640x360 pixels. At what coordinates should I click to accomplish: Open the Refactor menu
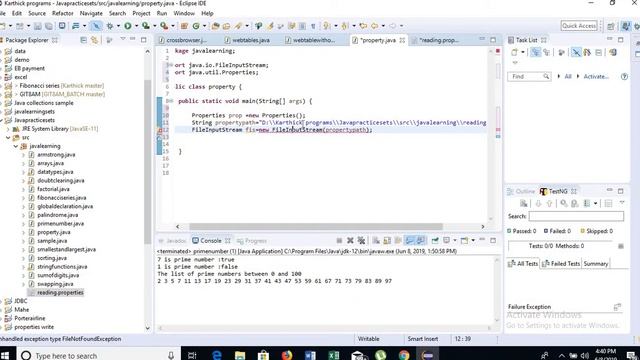coord(62,13)
